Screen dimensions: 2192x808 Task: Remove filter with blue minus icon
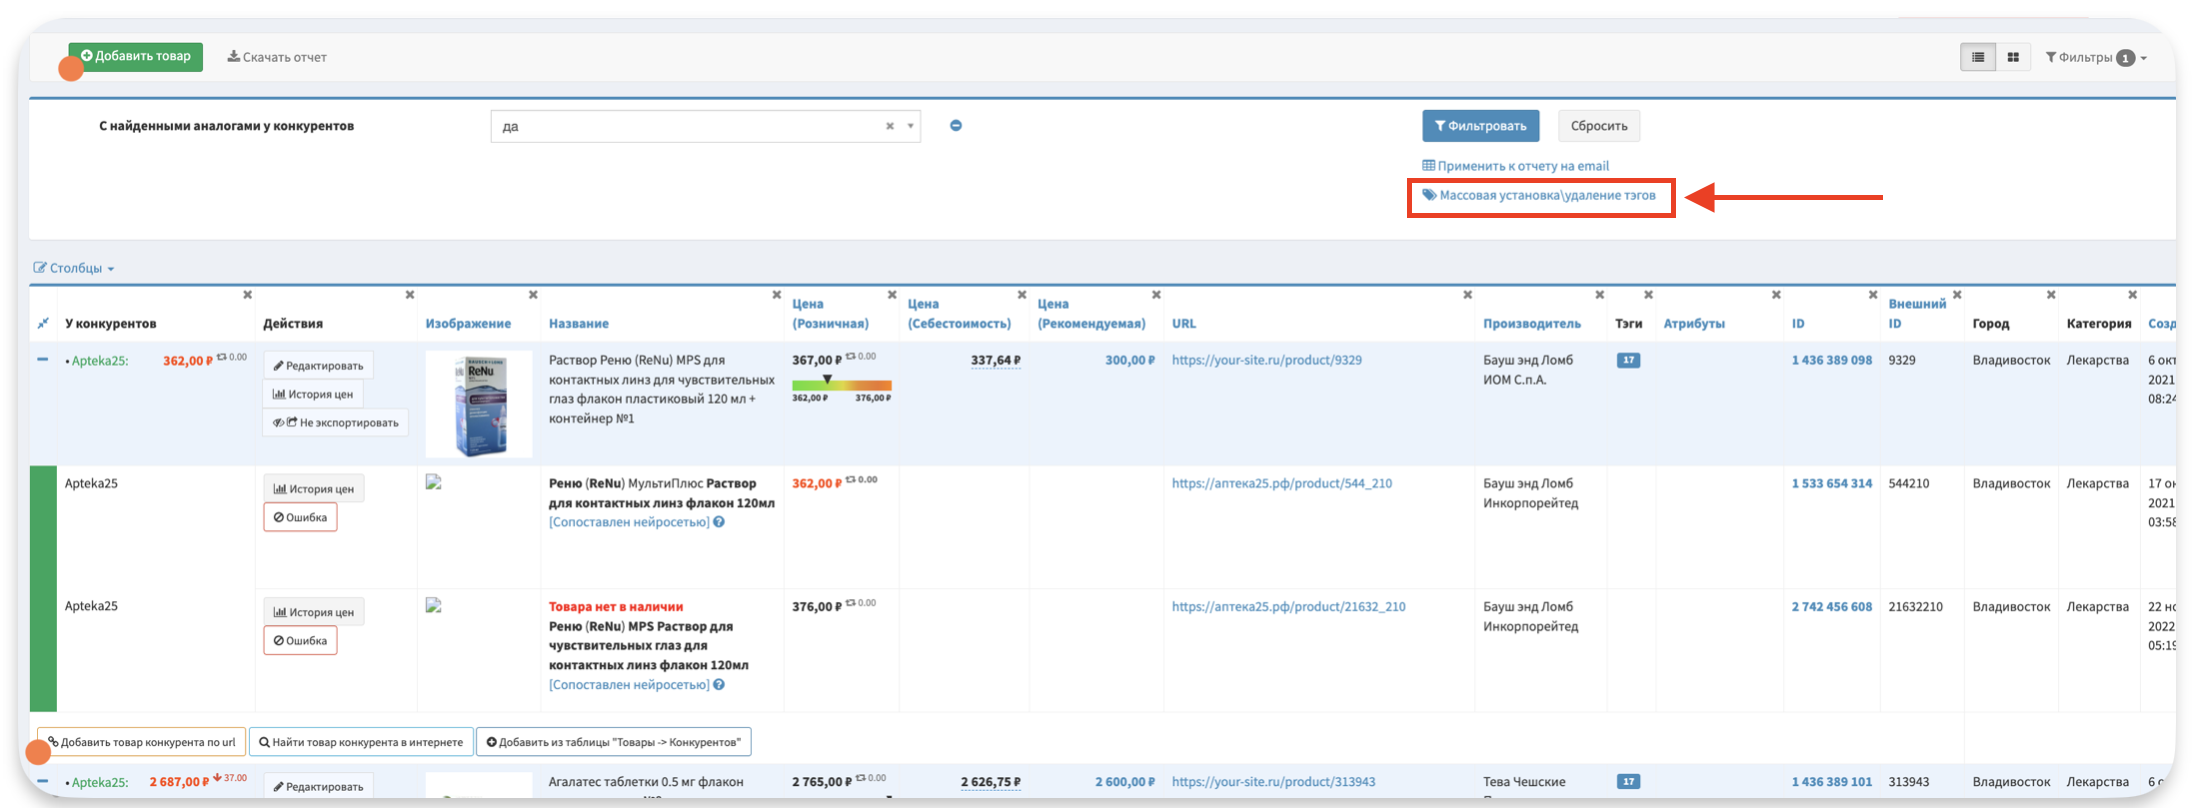(x=956, y=126)
